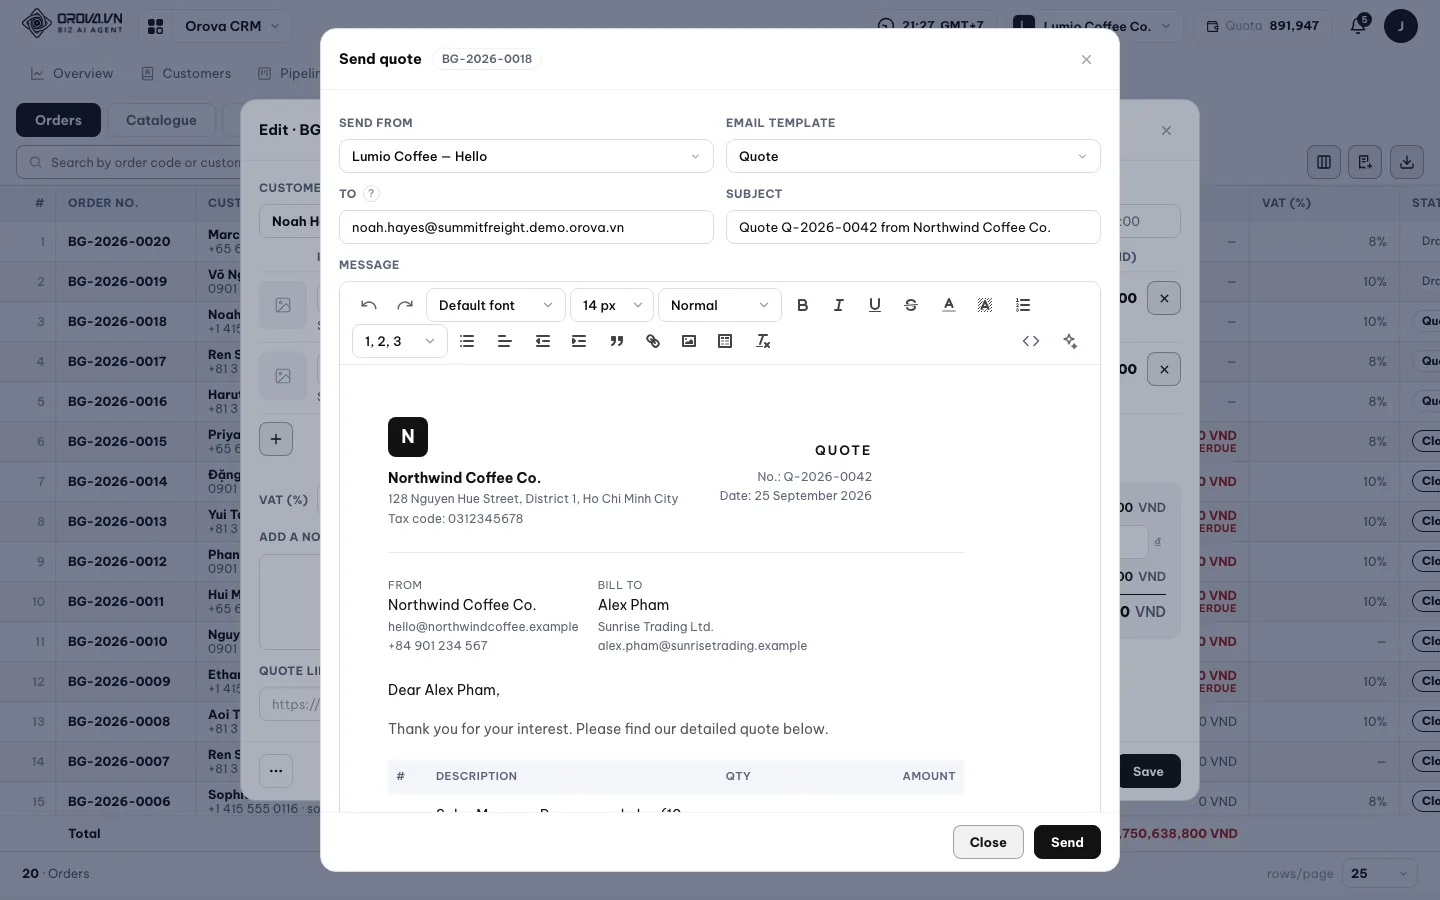
Task: Pick a text color in the editor toolbar
Action: click(x=949, y=305)
